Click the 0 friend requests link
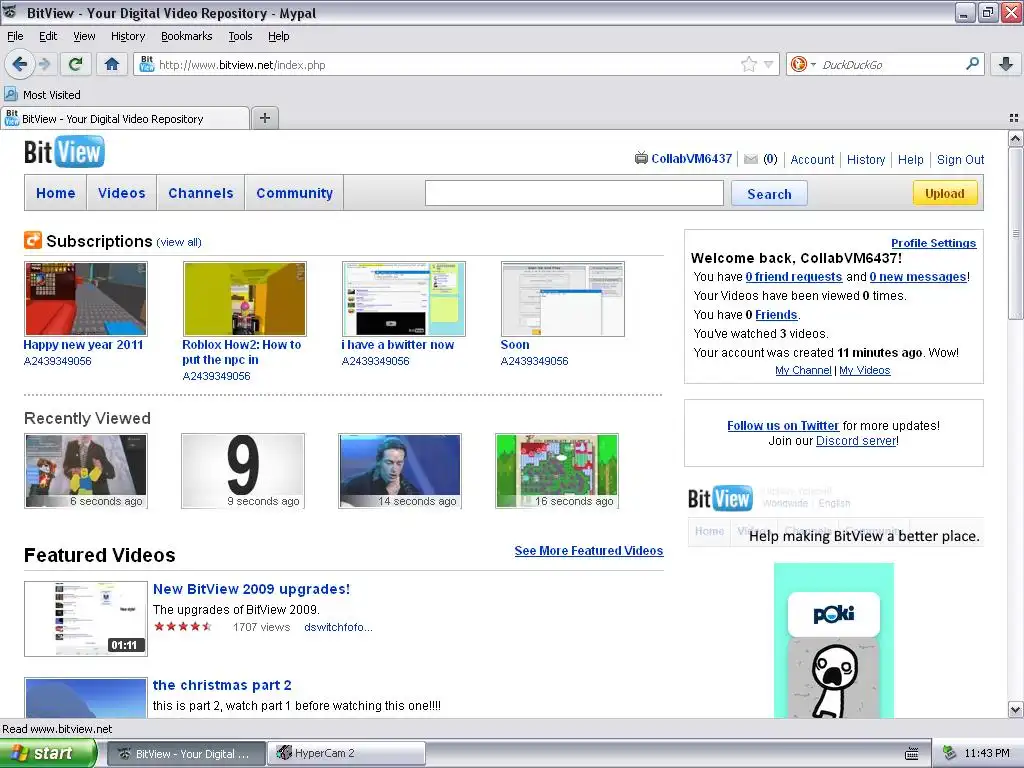 (793, 276)
